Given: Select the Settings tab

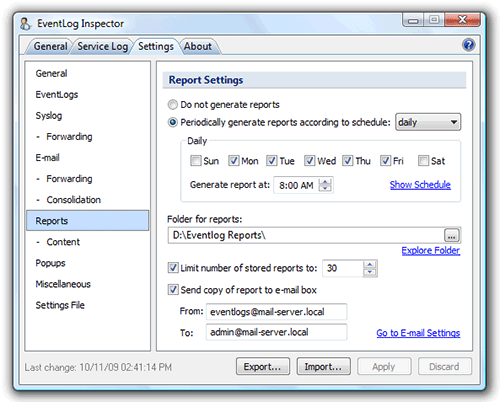Looking at the screenshot, I should tap(156, 46).
